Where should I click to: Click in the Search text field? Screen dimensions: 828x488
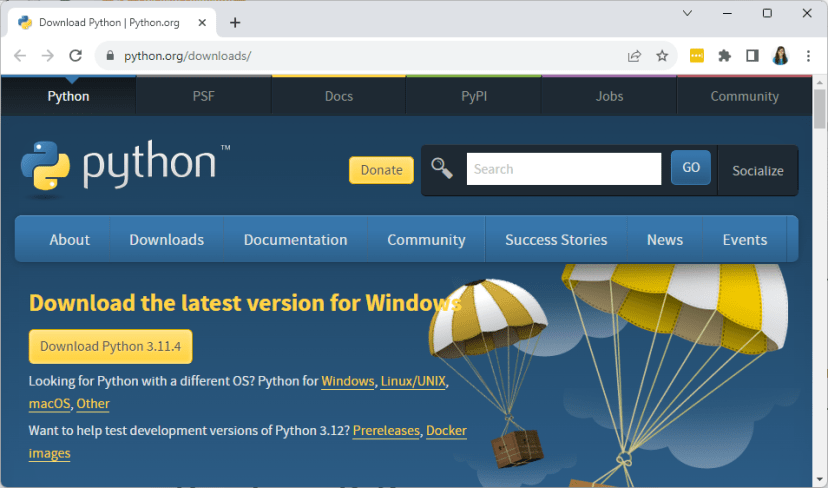pyautogui.click(x=564, y=169)
